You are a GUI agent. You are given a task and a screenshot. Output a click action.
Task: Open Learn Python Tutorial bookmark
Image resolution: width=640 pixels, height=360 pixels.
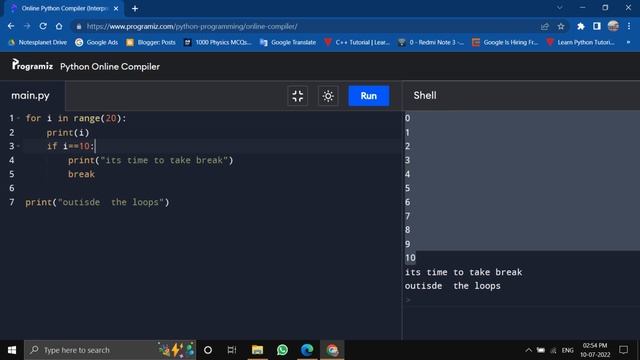pos(580,42)
